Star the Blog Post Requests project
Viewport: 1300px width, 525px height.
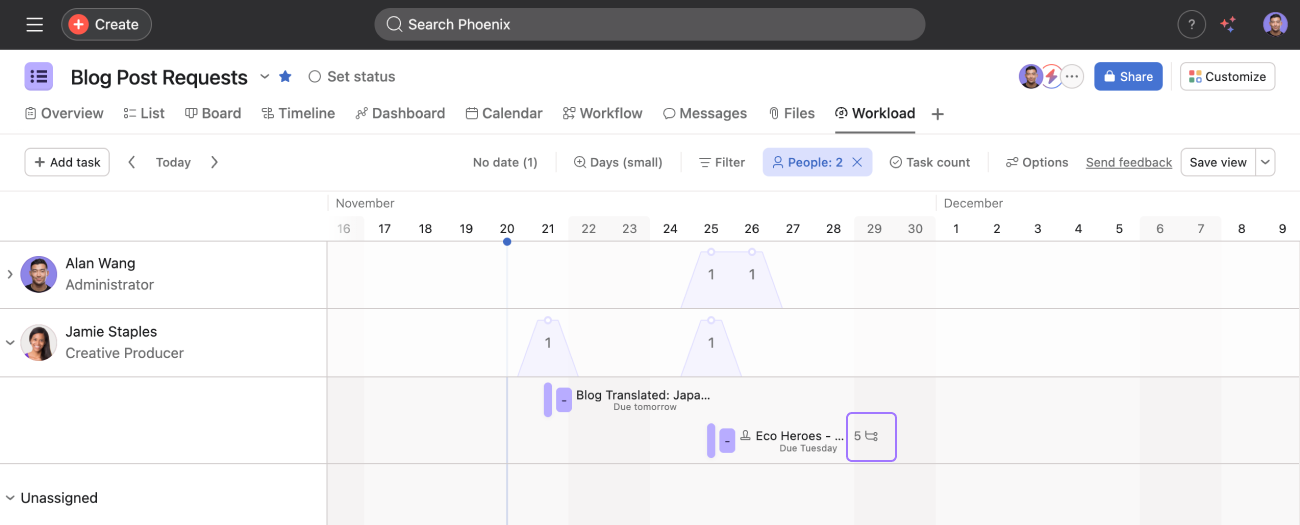(285, 76)
